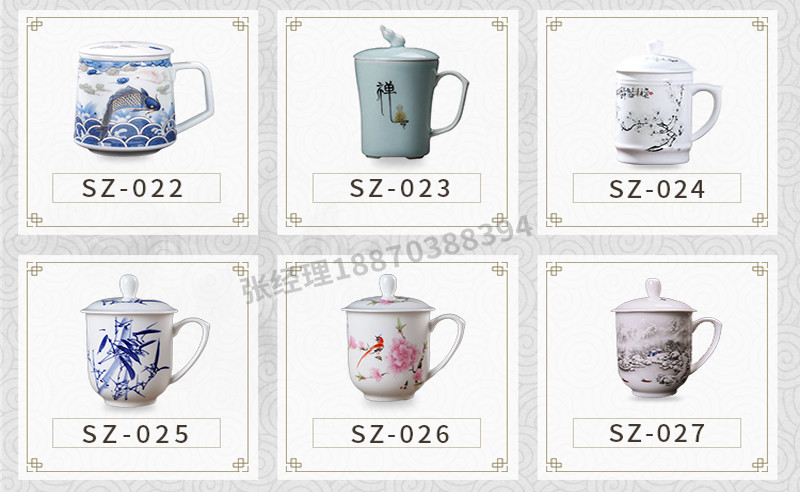Choose the blue bamboo painted mug
The height and width of the screenshot is (492, 800).
[145, 341]
